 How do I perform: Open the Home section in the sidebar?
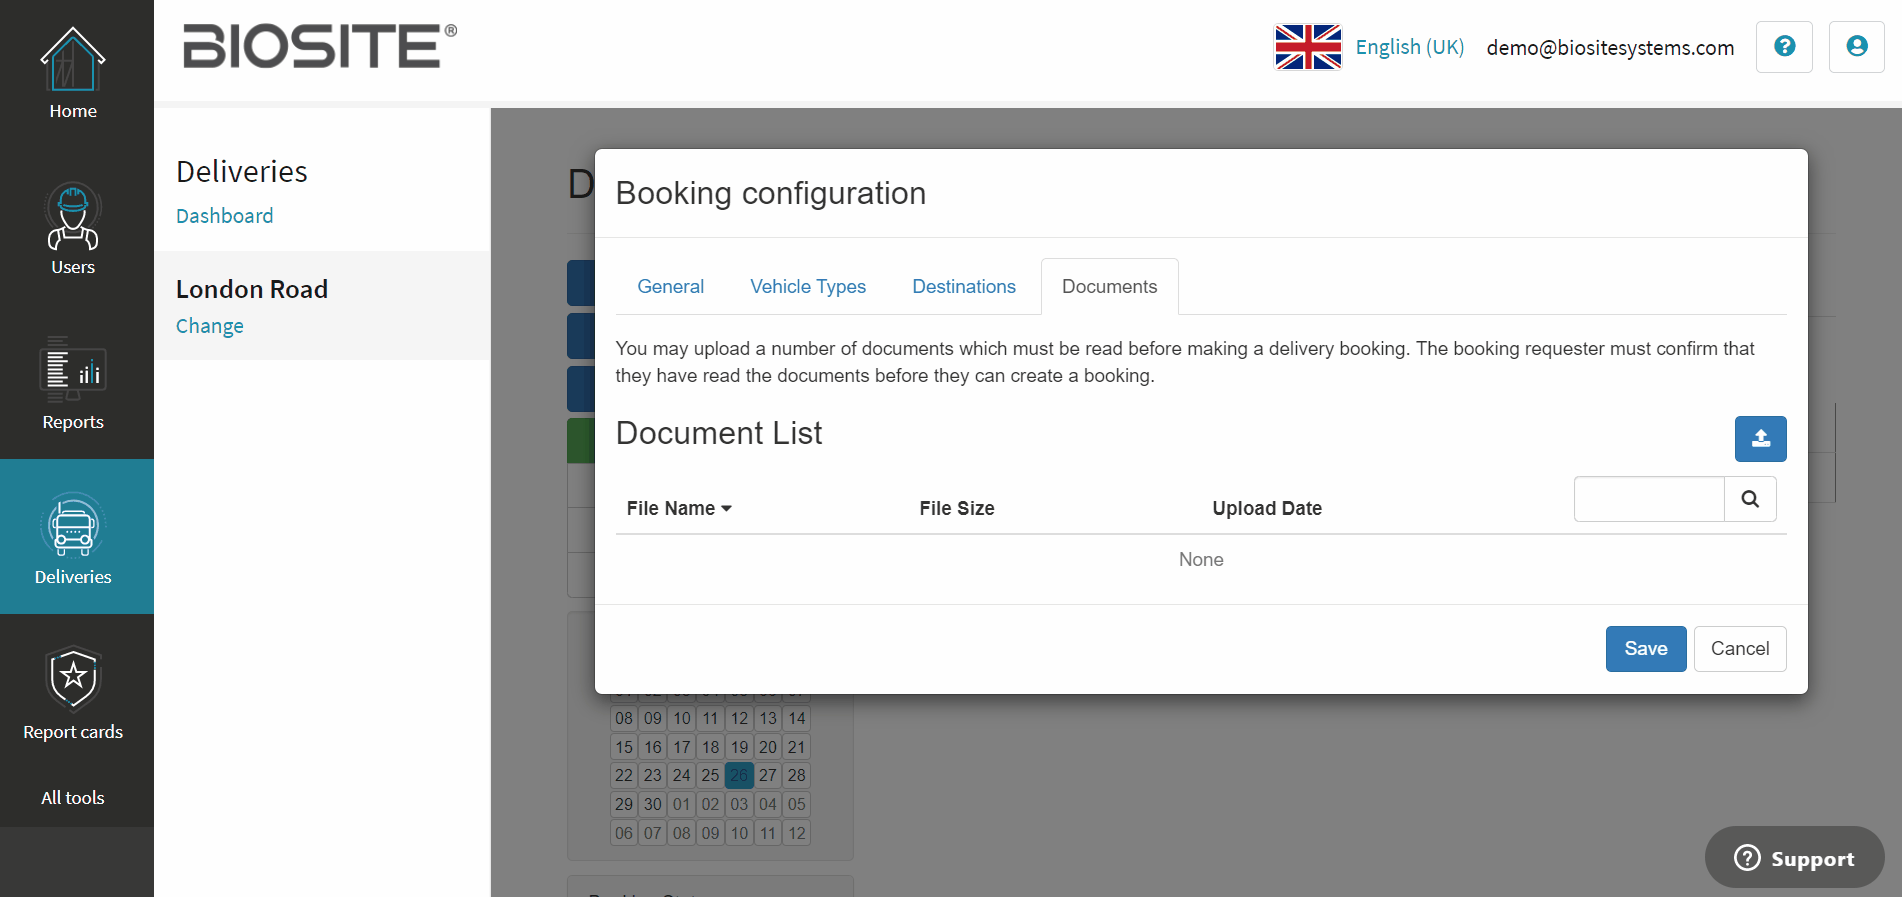pyautogui.click(x=73, y=74)
